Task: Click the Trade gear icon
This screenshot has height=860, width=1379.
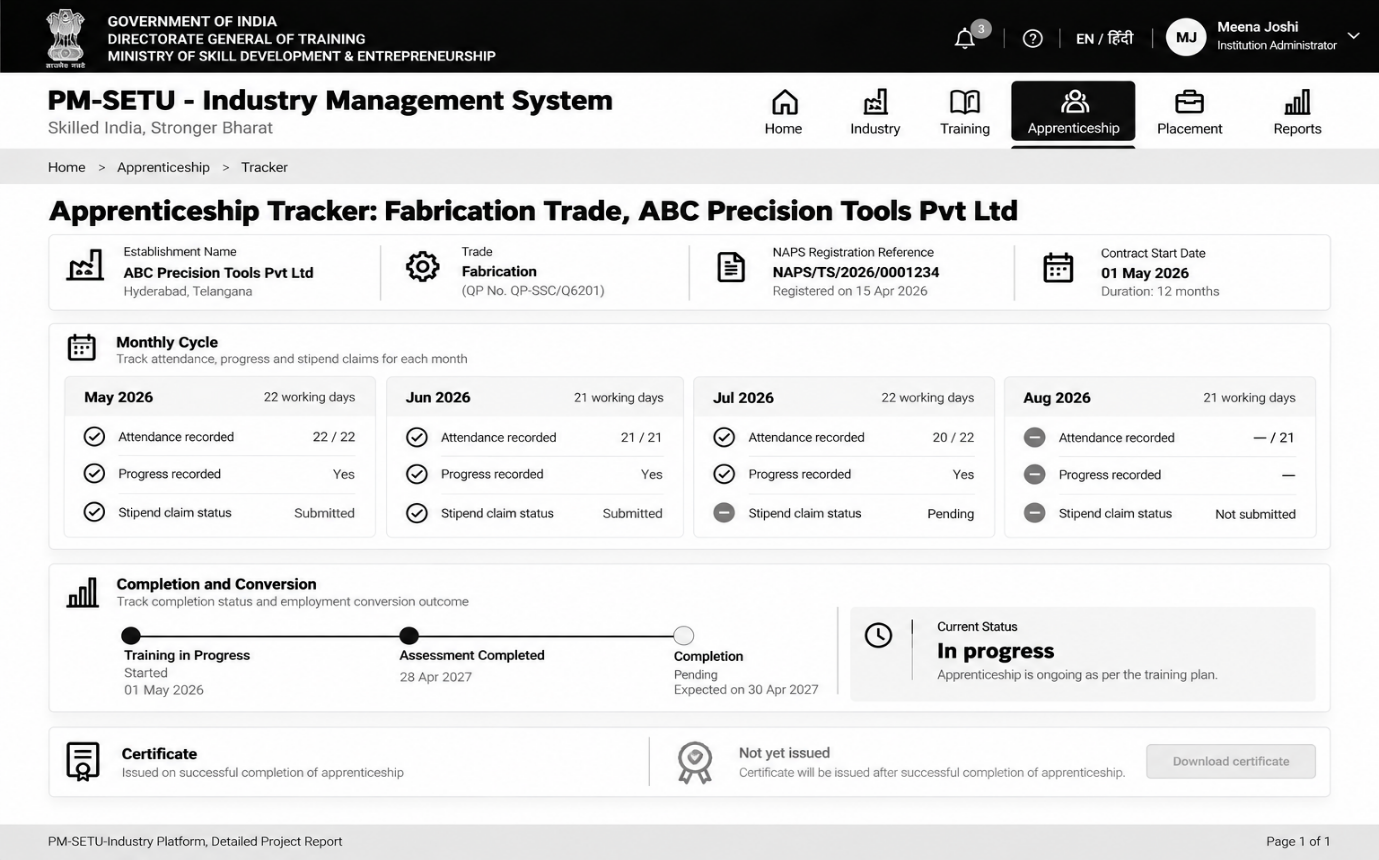Action: click(423, 267)
